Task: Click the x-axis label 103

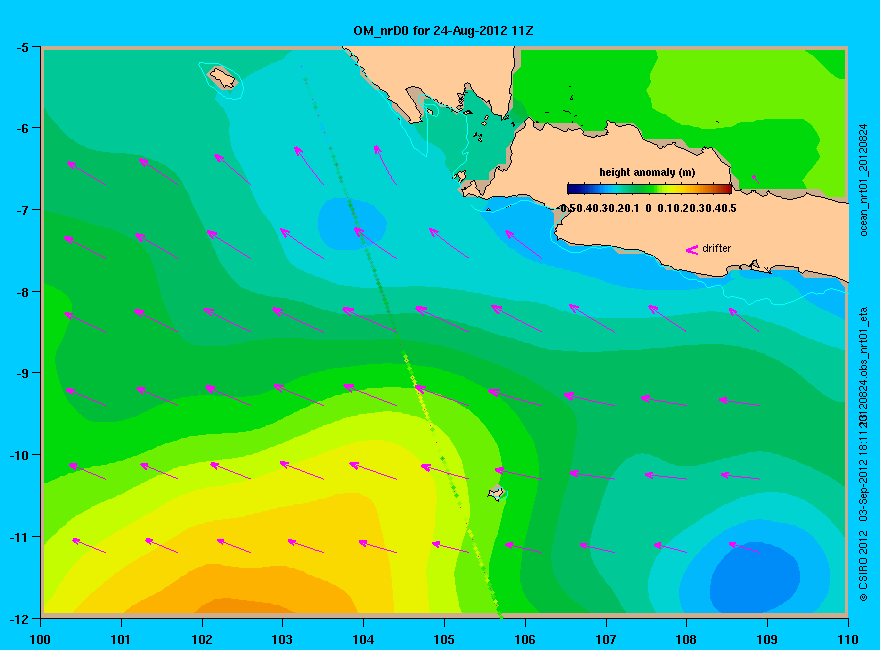Action: coord(282,639)
